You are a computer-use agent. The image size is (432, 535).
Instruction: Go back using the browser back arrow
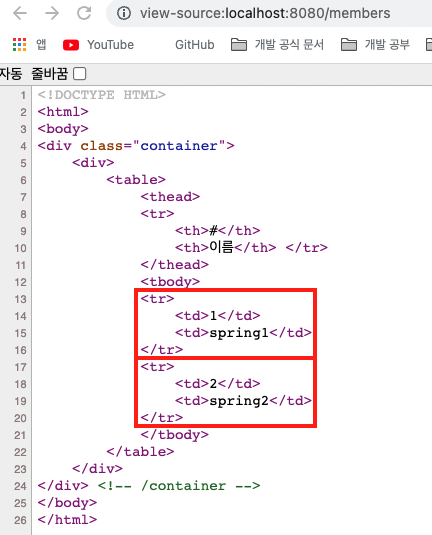click(19, 13)
